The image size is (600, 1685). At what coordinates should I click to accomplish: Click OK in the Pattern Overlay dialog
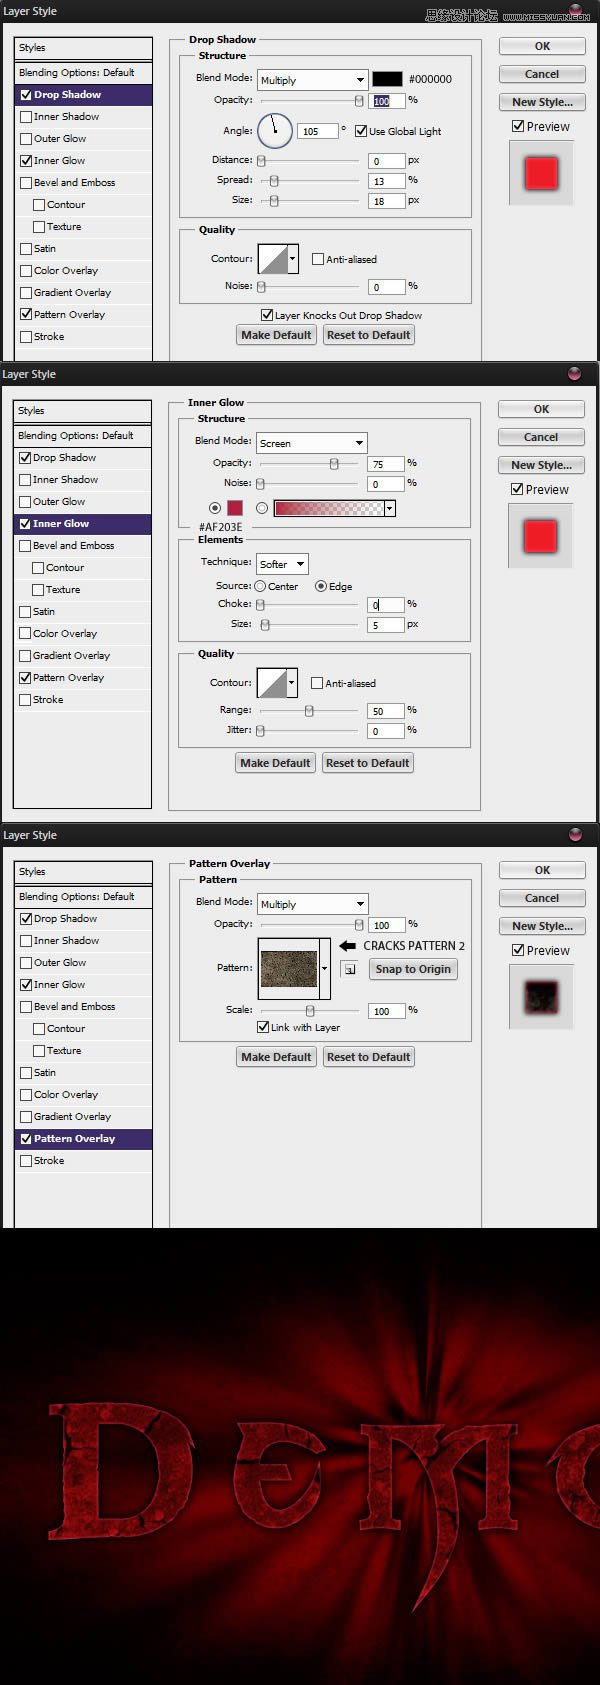542,870
